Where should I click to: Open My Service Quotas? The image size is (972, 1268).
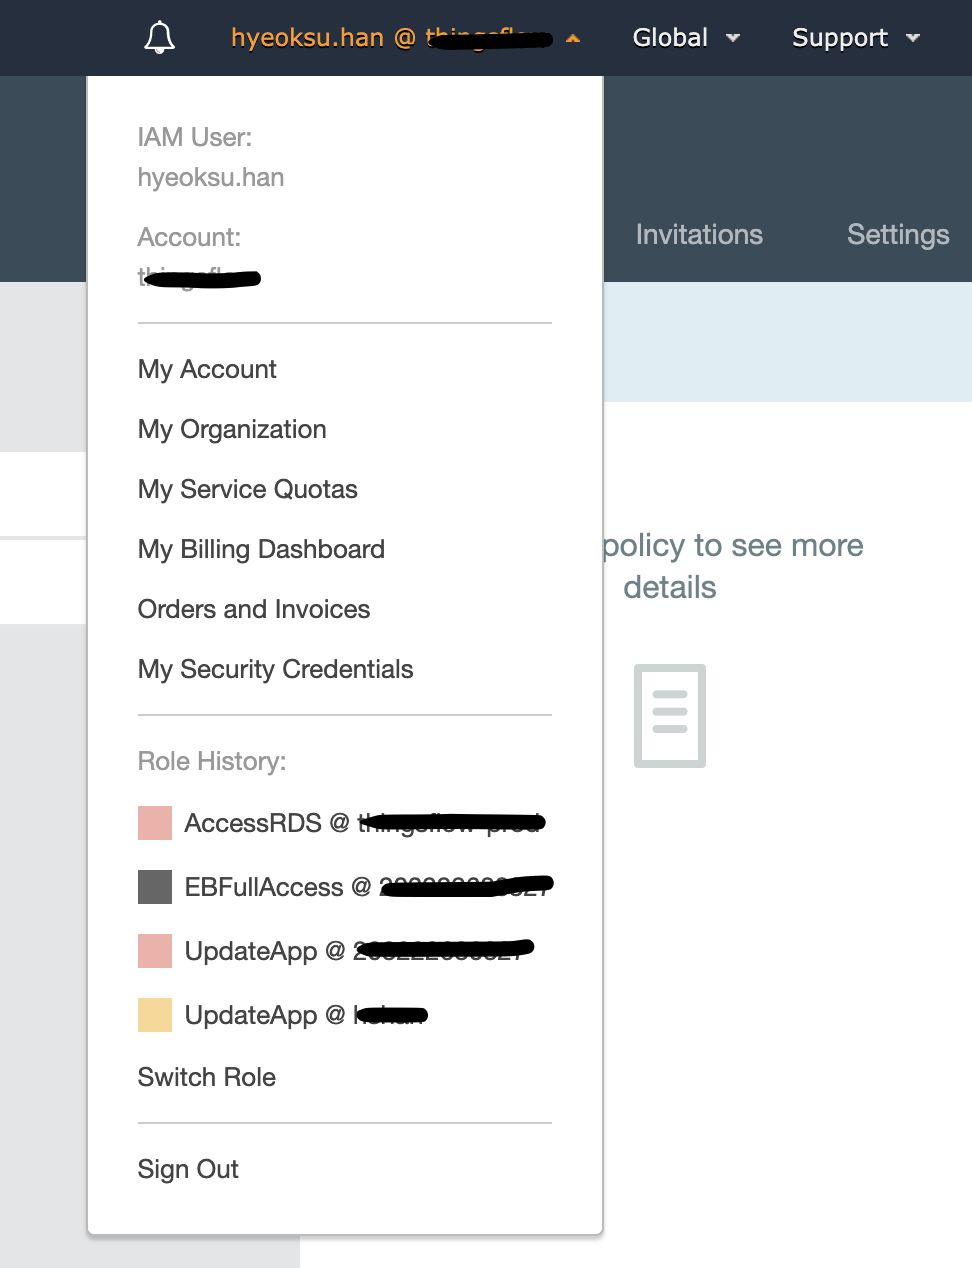coord(247,489)
